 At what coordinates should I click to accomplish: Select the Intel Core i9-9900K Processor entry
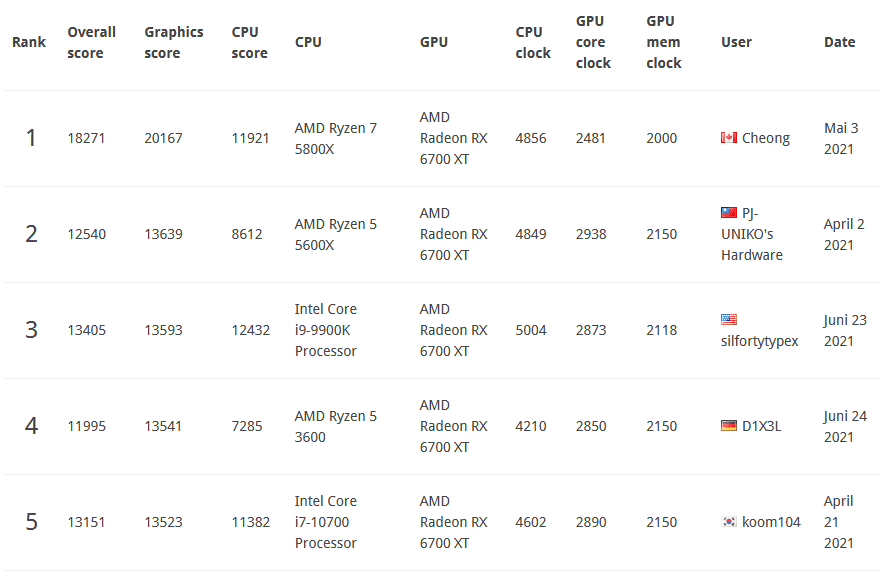point(326,330)
